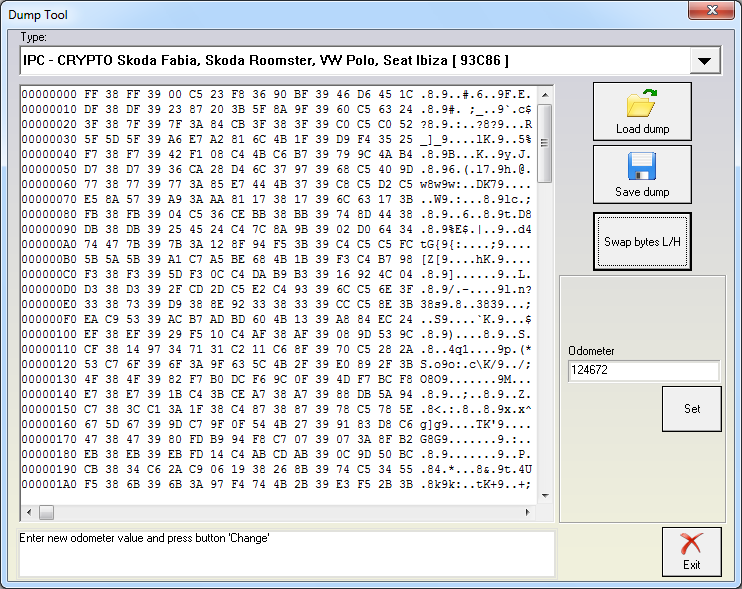Click hex row address 00000120
The width and height of the screenshot is (742, 589).
coord(49,364)
